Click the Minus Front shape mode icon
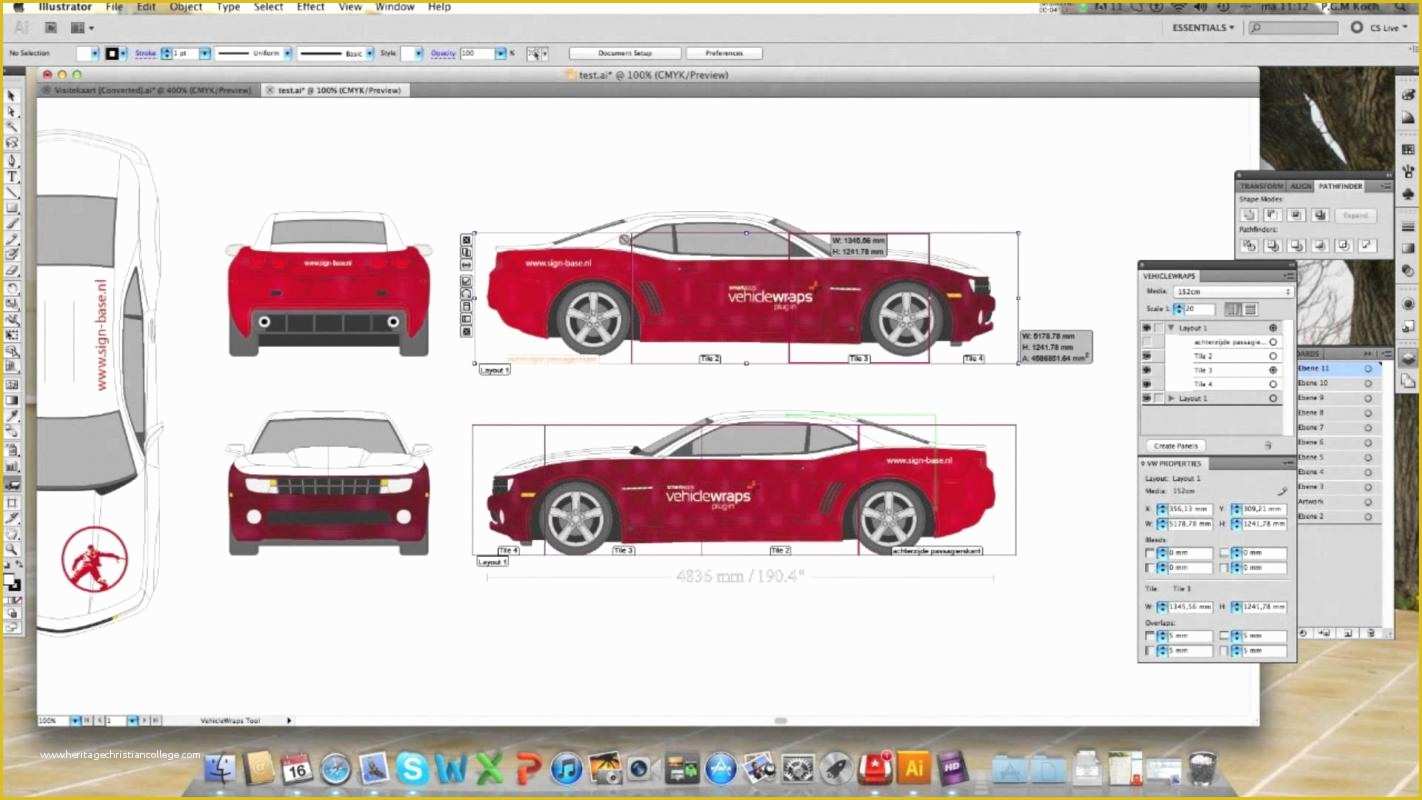The height and width of the screenshot is (800, 1422). (x=1273, y=215)
